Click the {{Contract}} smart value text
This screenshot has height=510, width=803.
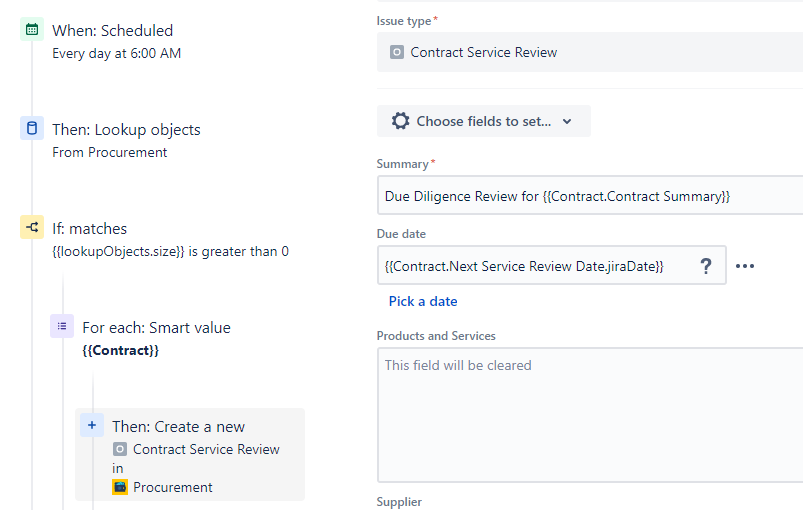tap(120, 350)
